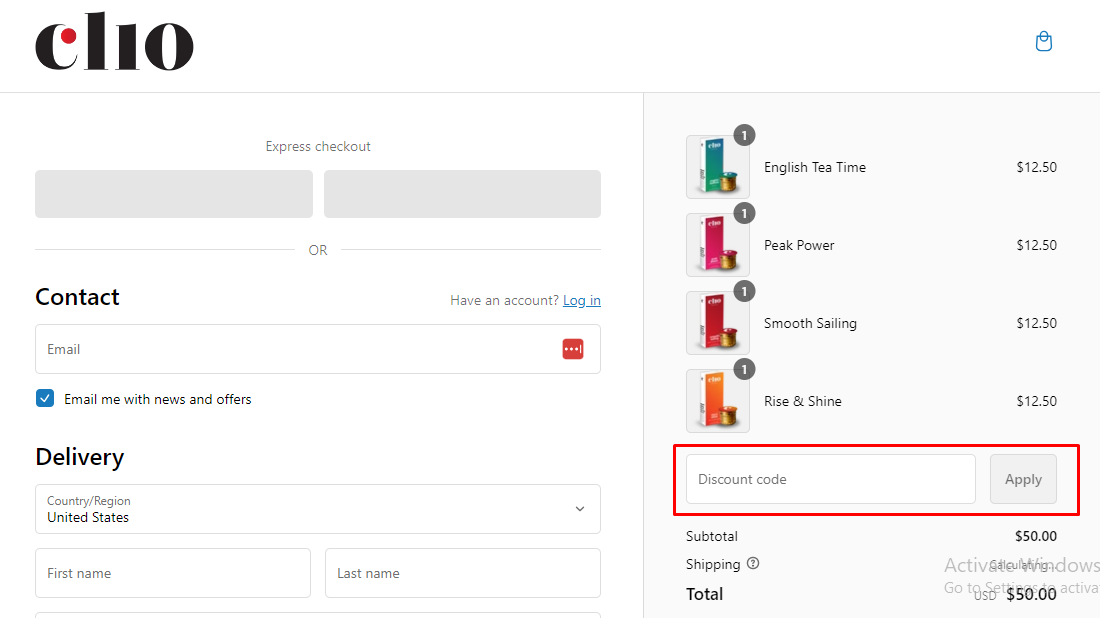Click the Rise & Shine product thumbnail
Viewport: 1100px width, 618px height.
click(718, 401)
